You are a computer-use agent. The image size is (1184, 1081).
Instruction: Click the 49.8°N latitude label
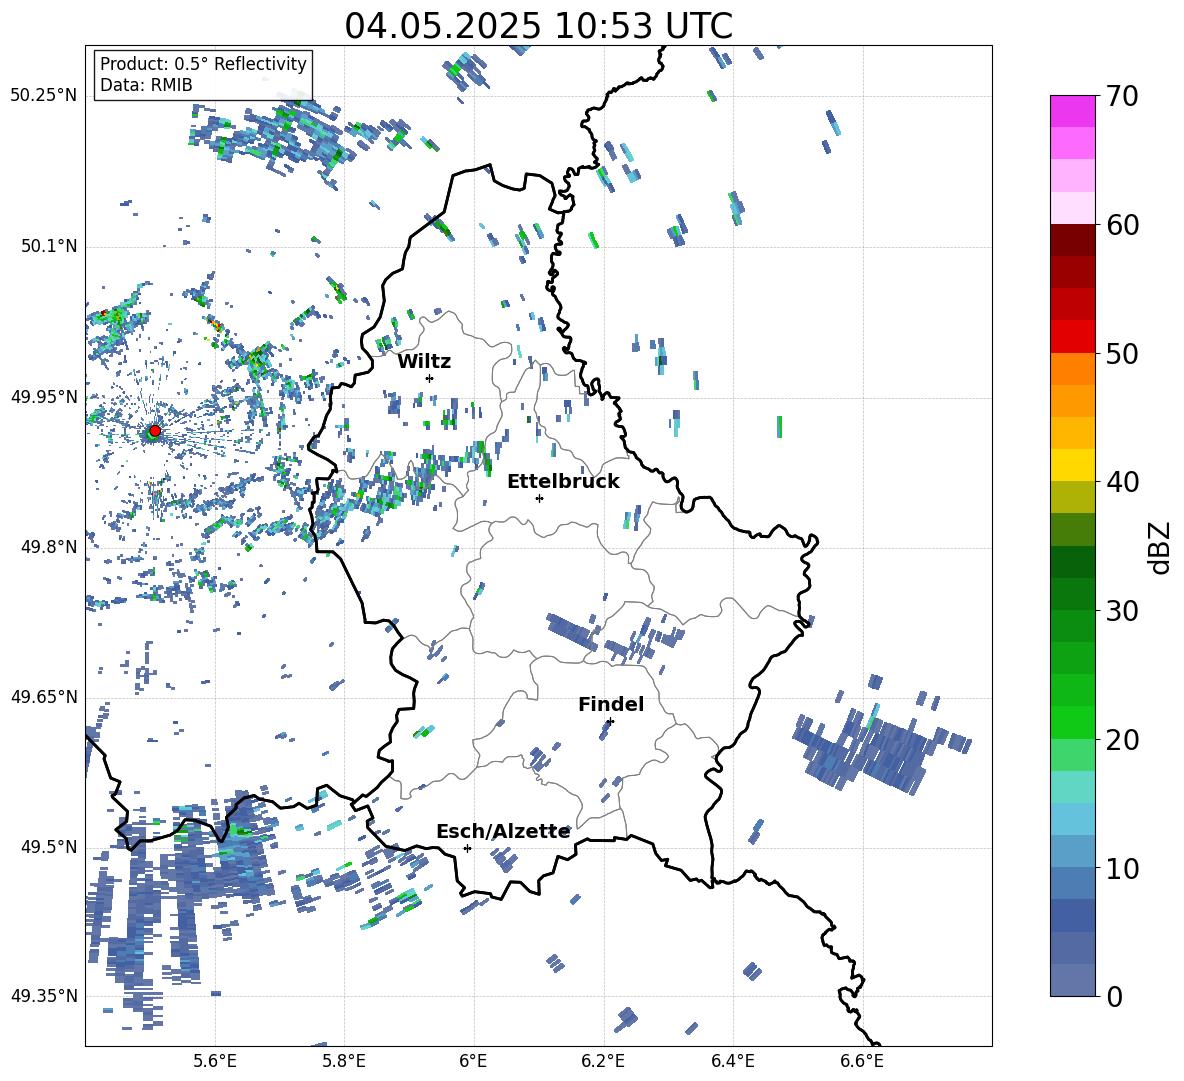coord(49,547)
